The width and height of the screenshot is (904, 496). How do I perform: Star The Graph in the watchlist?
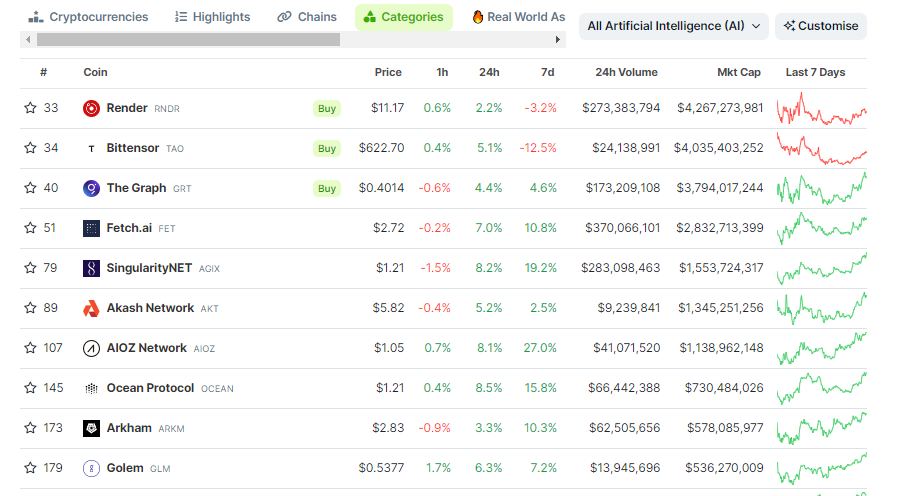point(31,187)
